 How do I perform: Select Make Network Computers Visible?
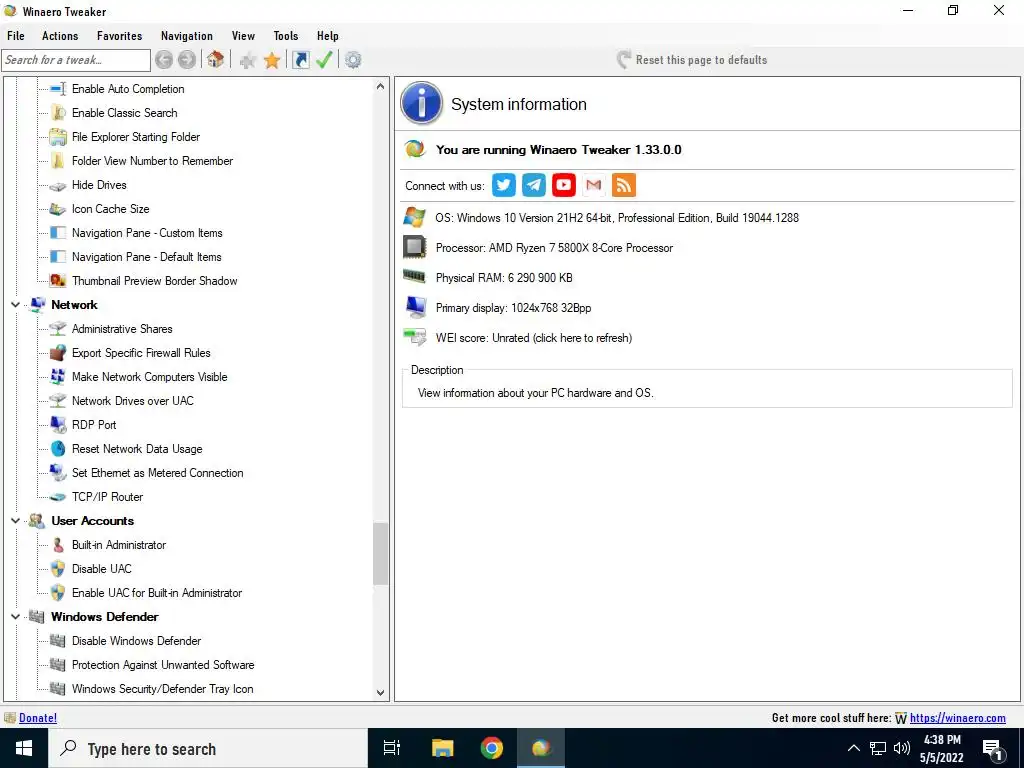(150, 377)
